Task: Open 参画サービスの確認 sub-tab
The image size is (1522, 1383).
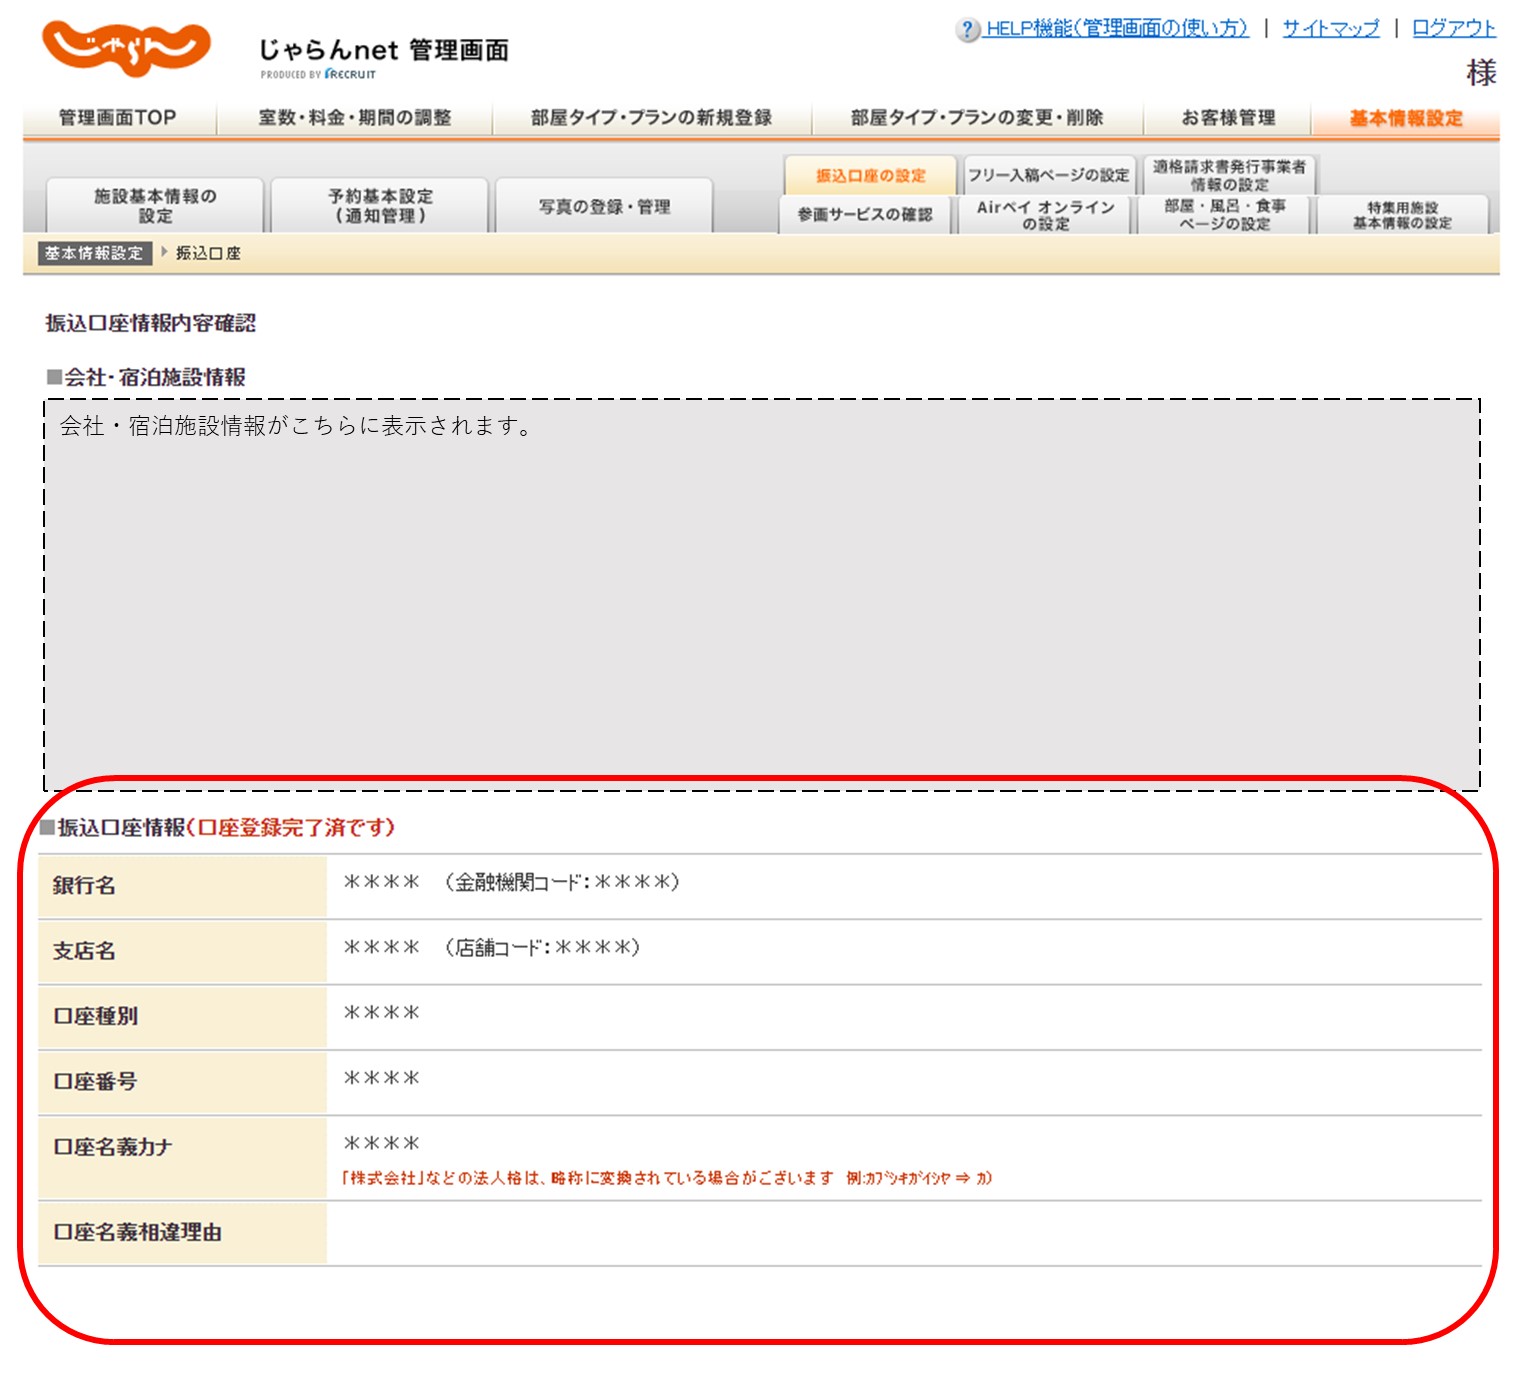Action: (x=865, y=215)
